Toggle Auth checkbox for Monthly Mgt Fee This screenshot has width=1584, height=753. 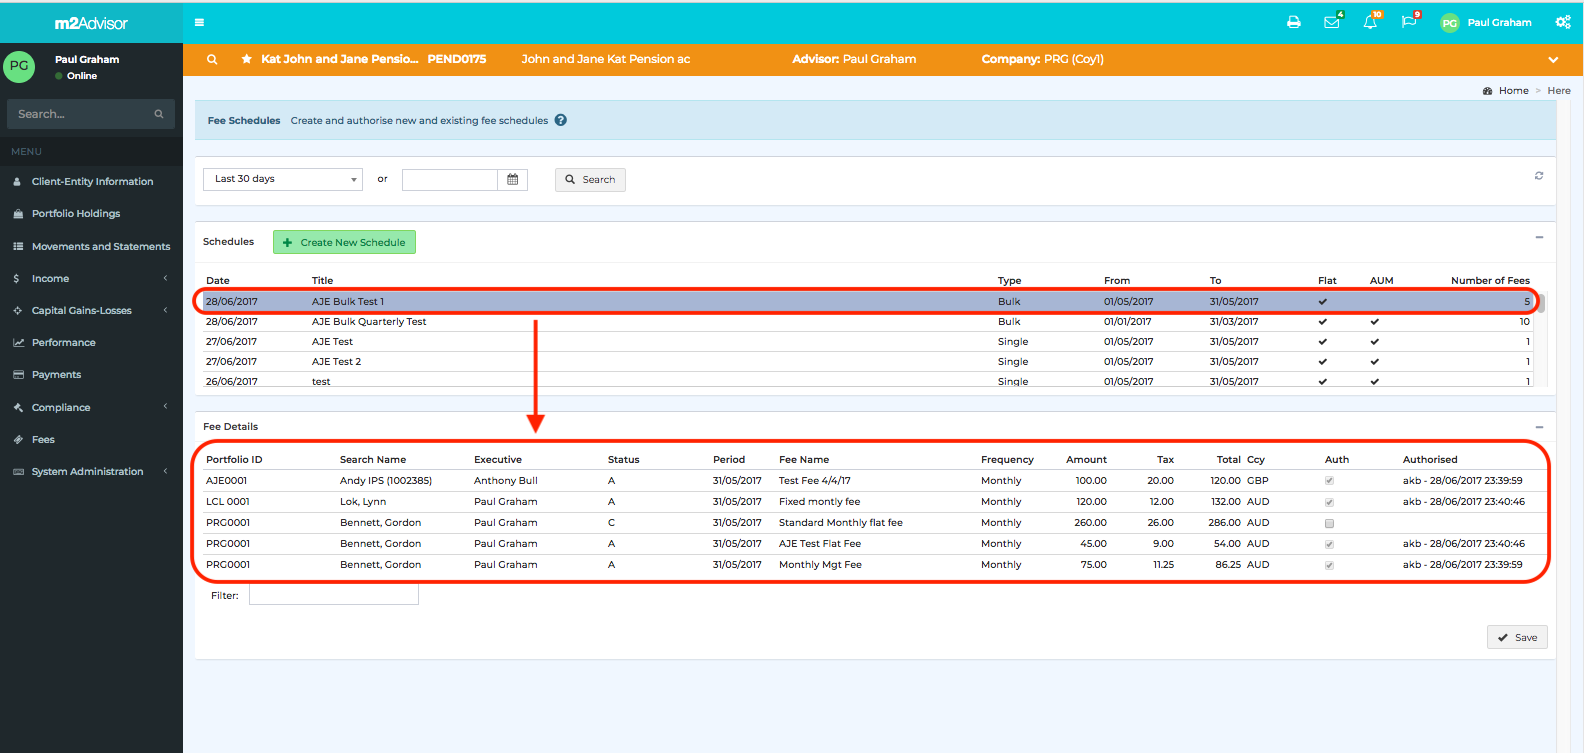click(1329, 565)
